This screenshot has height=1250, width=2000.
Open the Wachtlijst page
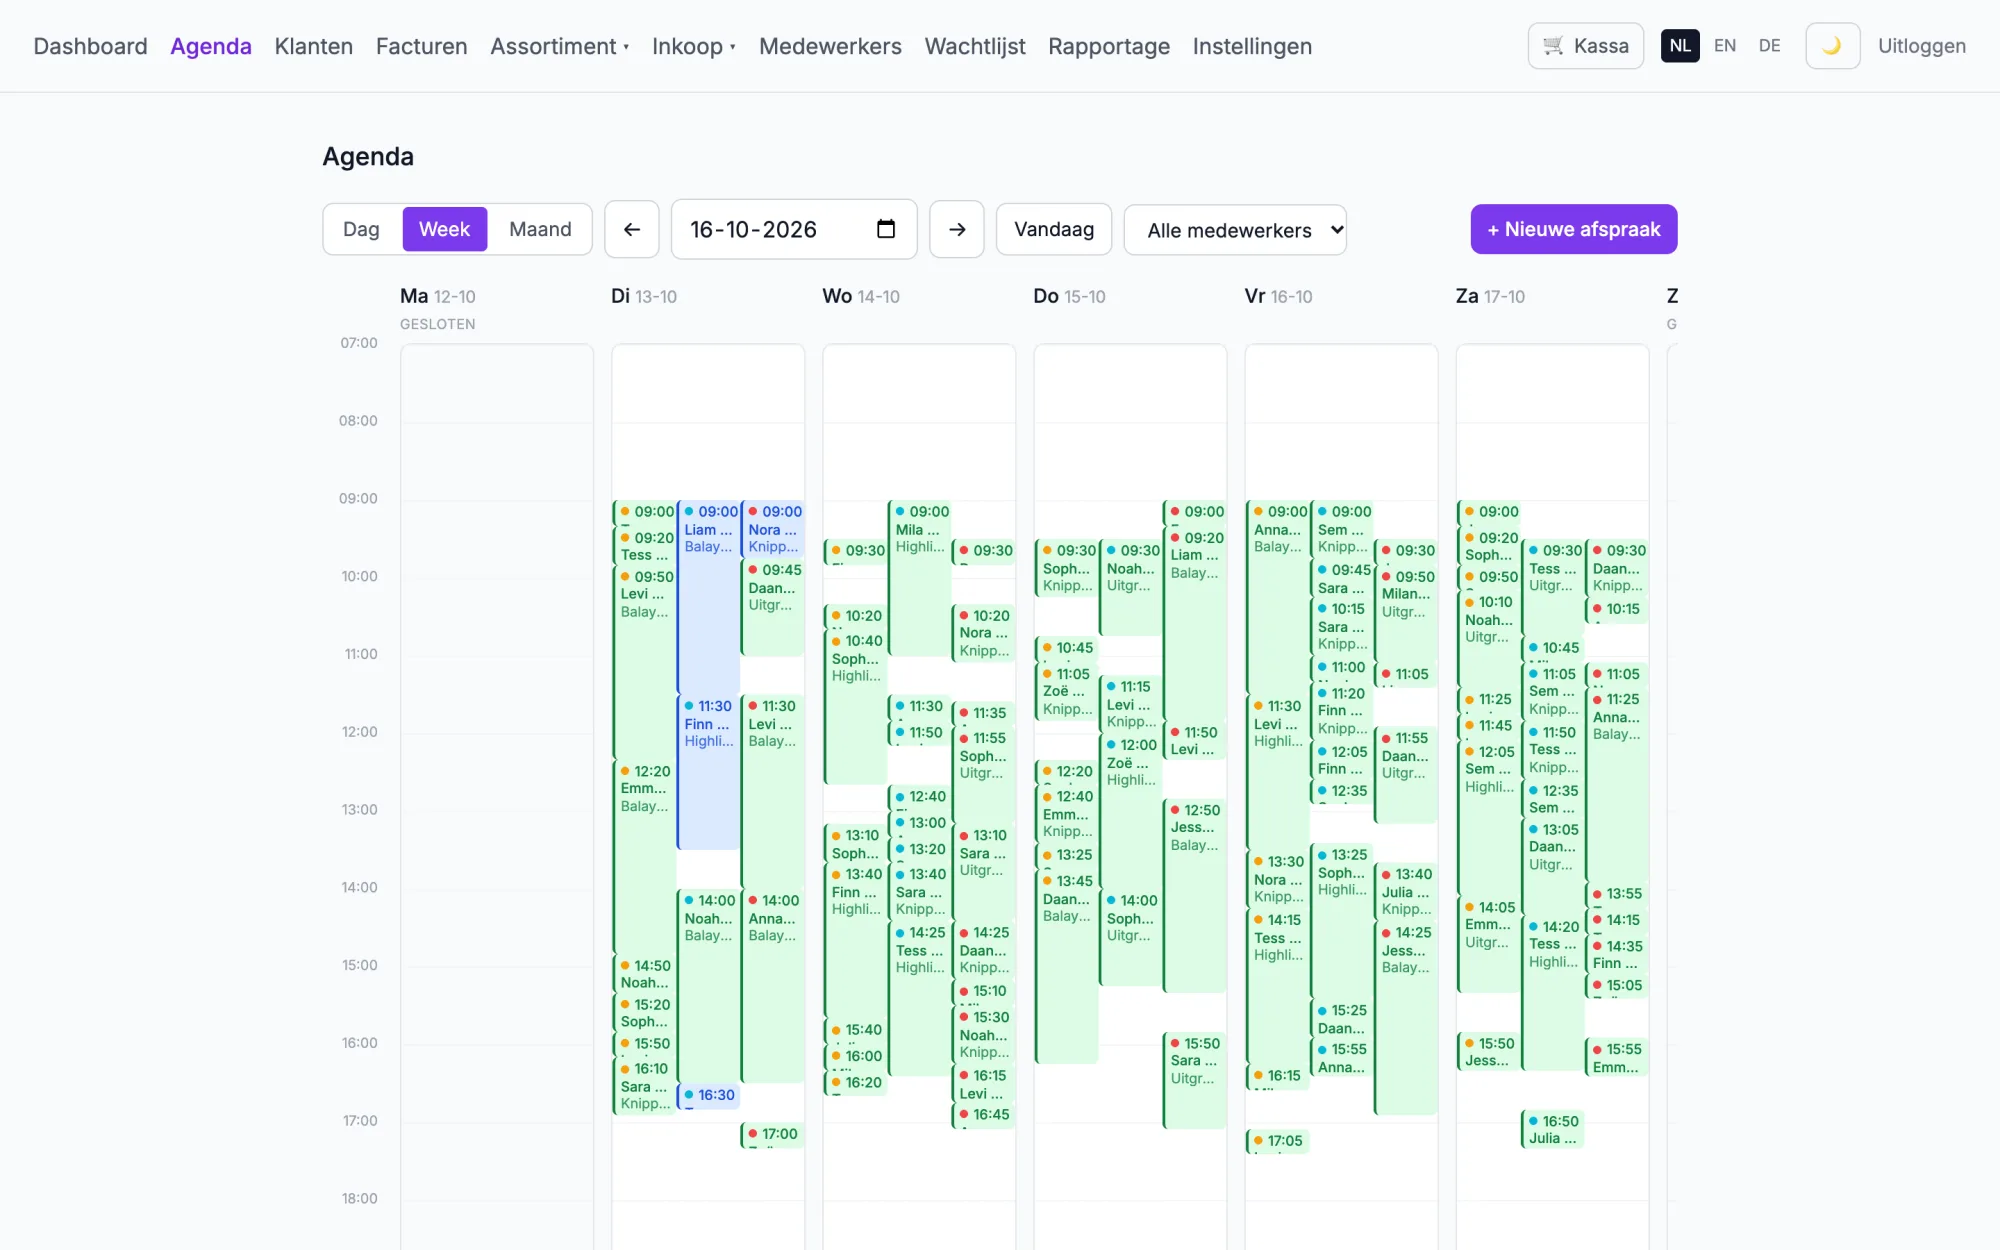pyautogui.click(x=975, y=46)
